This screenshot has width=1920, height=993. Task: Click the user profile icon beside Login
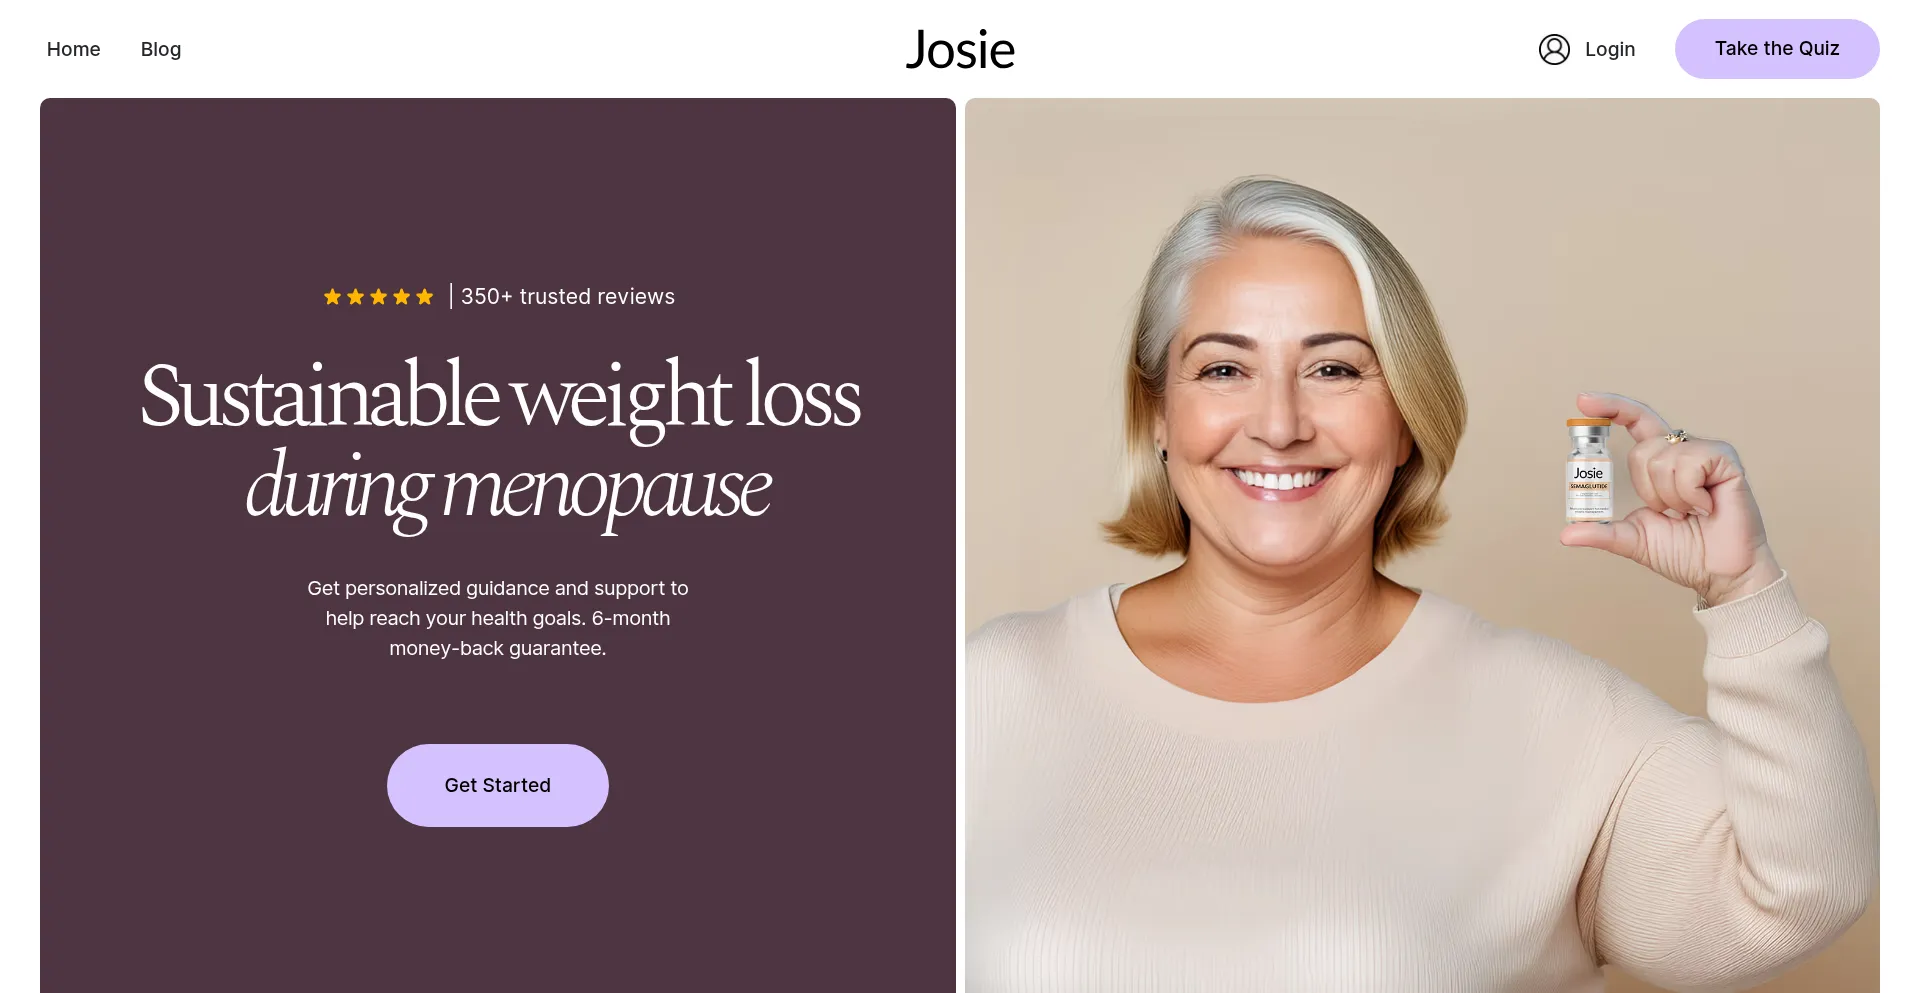(1554, 49)
